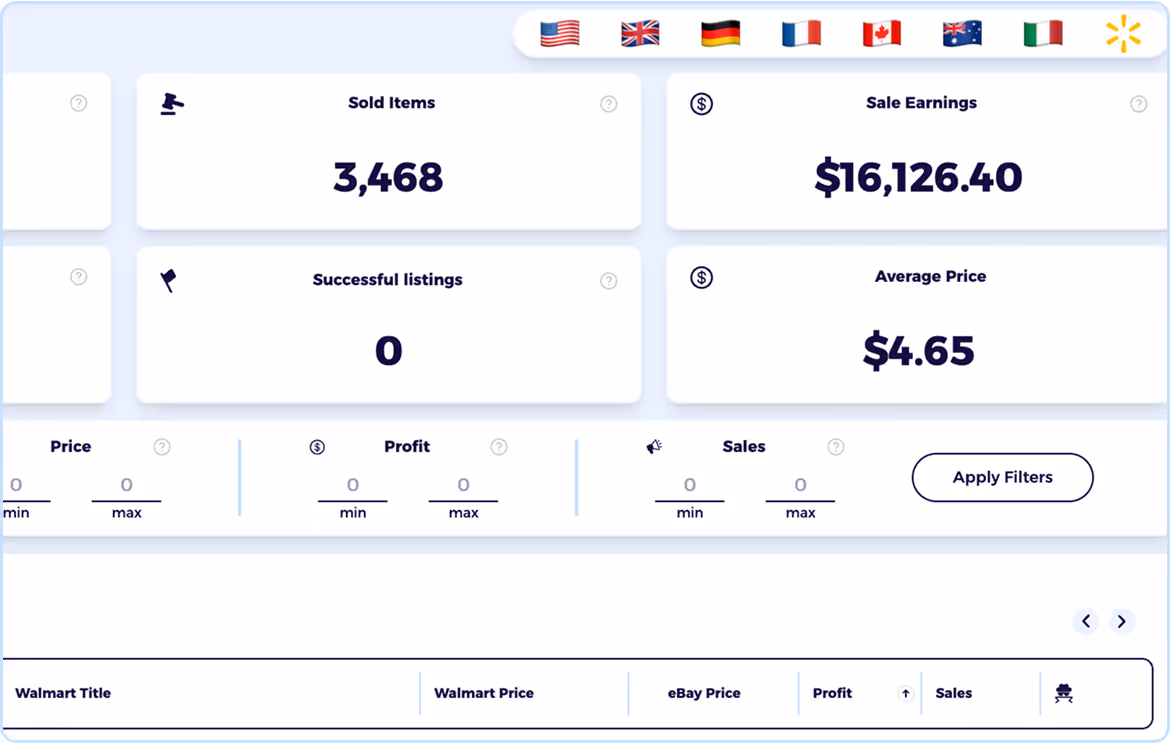Open help for Sale Earnings card
1170x743 pixels.
click(1139, 104)
